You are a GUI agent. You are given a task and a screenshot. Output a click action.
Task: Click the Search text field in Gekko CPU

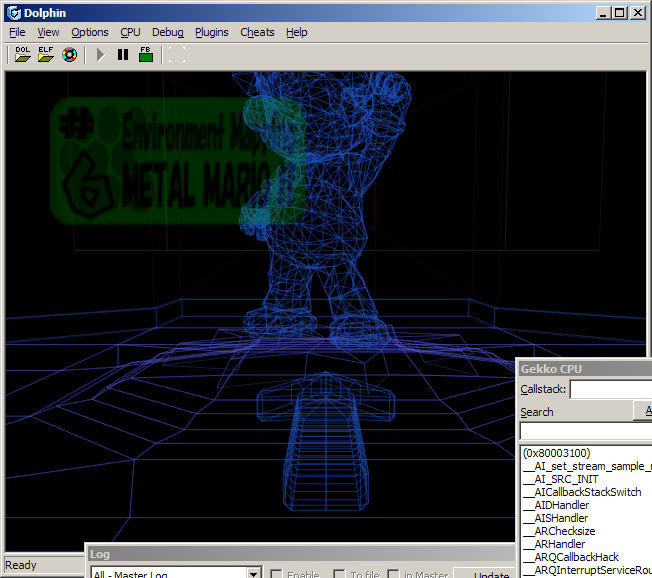tap(586, 431)
